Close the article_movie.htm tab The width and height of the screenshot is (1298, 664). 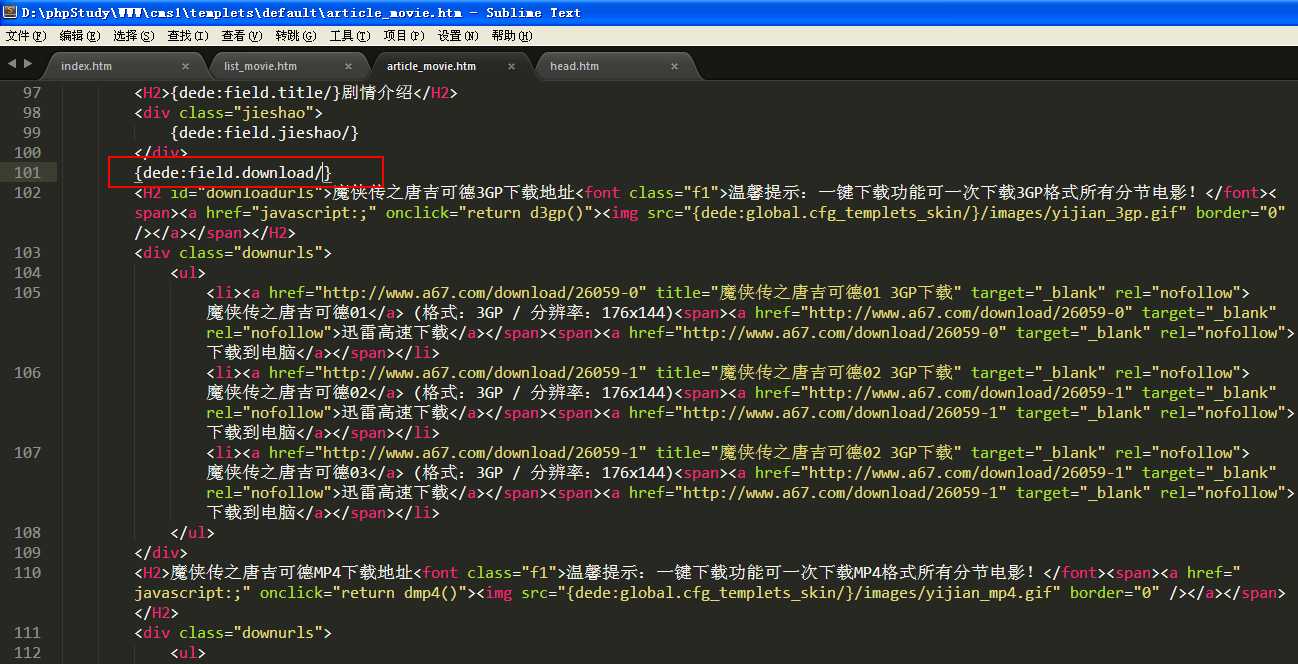(x=511, y=66)
